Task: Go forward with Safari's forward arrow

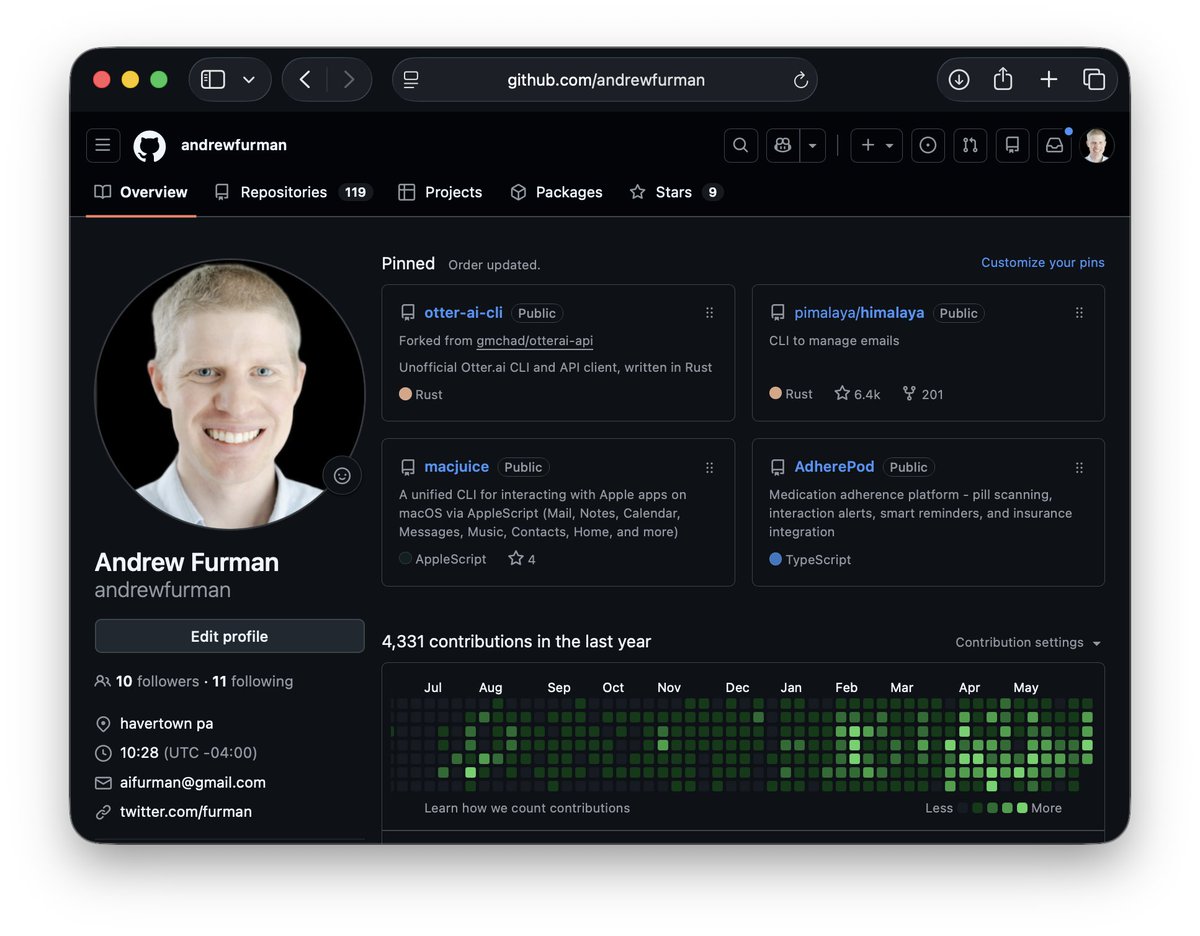Action: pos(349,80)
